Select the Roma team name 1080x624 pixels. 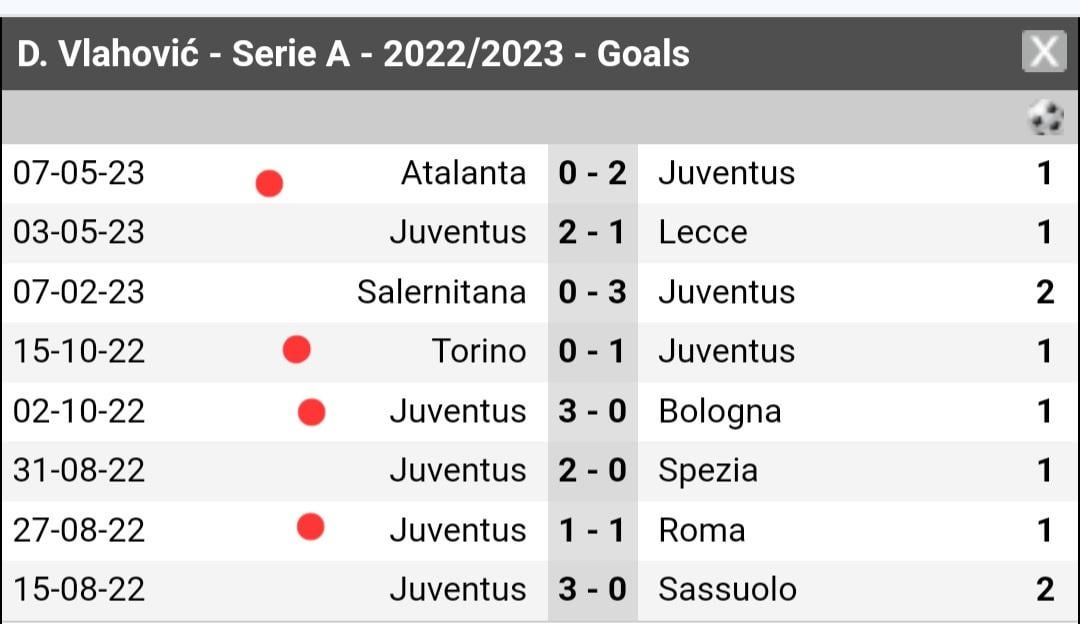pos(702,530)
